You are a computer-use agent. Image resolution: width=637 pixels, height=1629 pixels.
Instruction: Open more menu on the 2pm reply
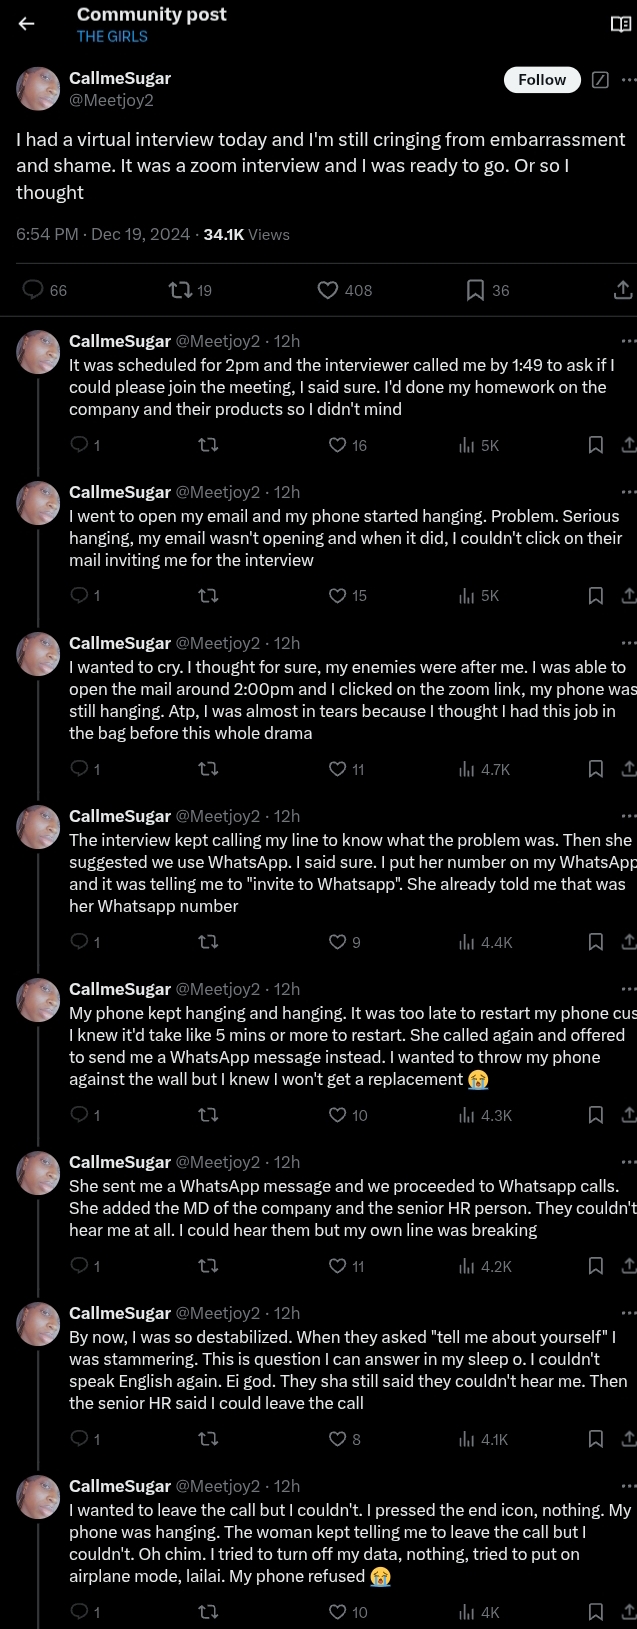(628, 341)
